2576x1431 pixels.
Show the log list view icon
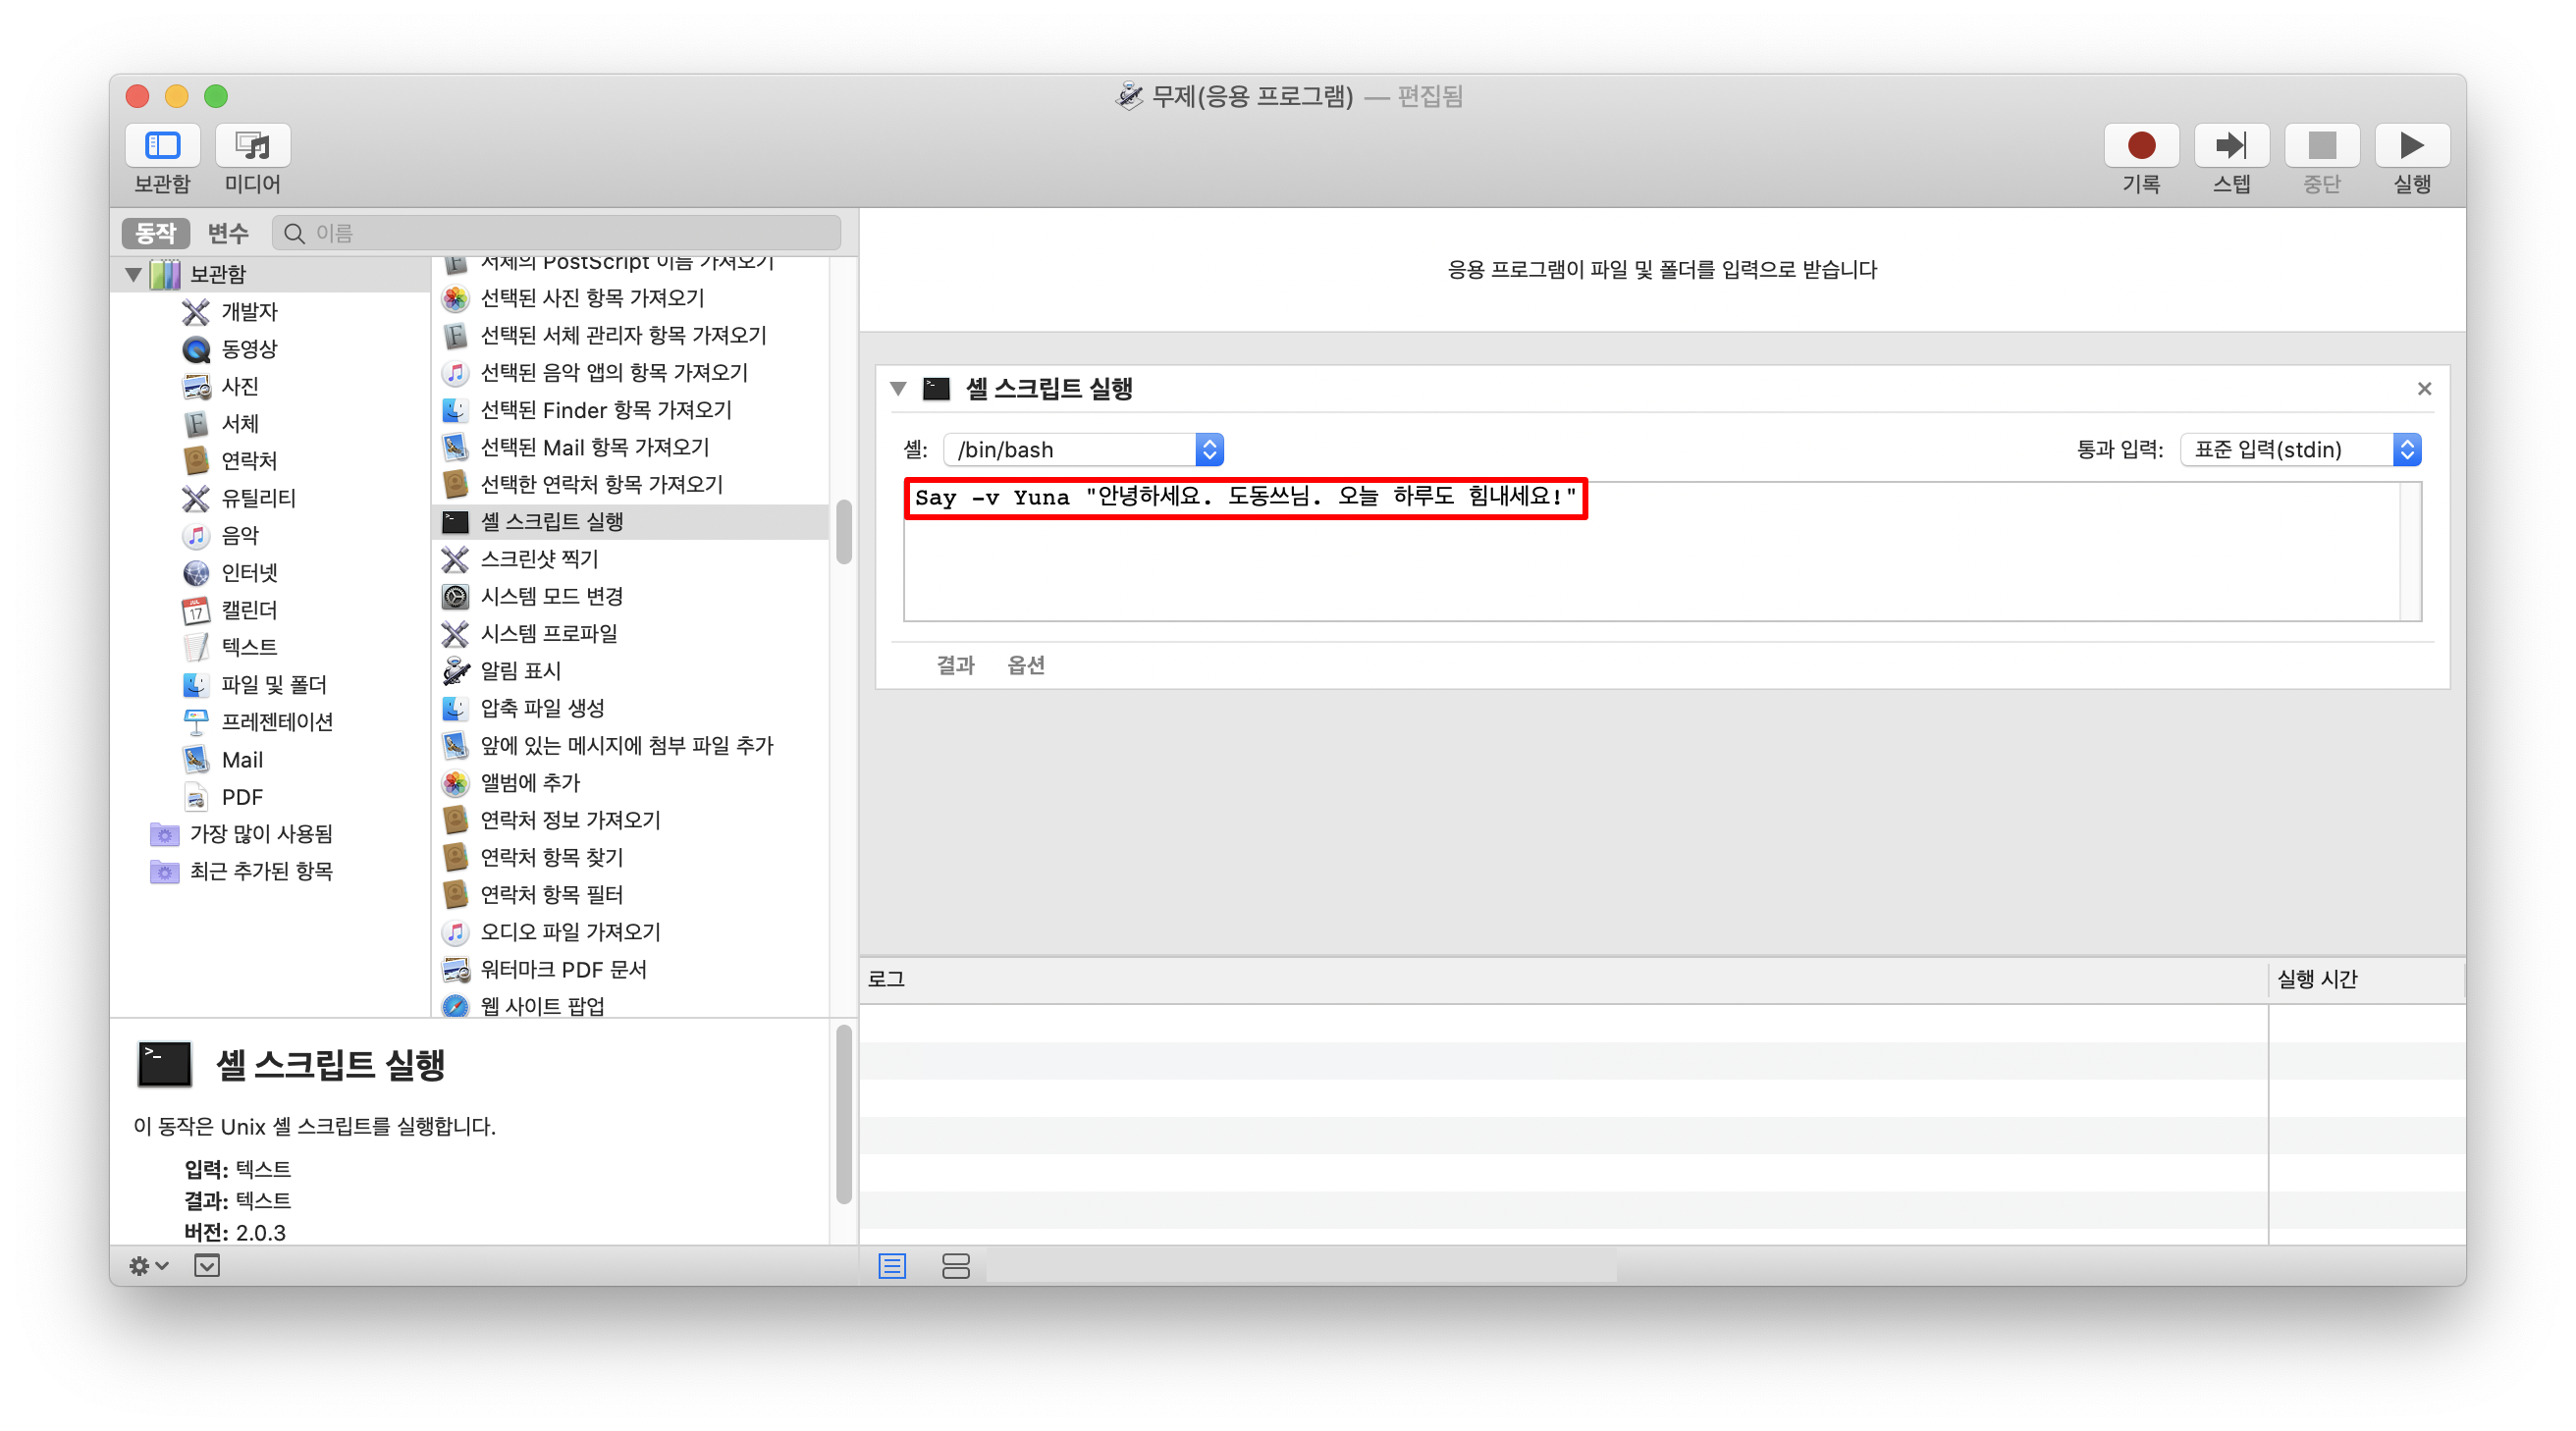coord(892,1266)
